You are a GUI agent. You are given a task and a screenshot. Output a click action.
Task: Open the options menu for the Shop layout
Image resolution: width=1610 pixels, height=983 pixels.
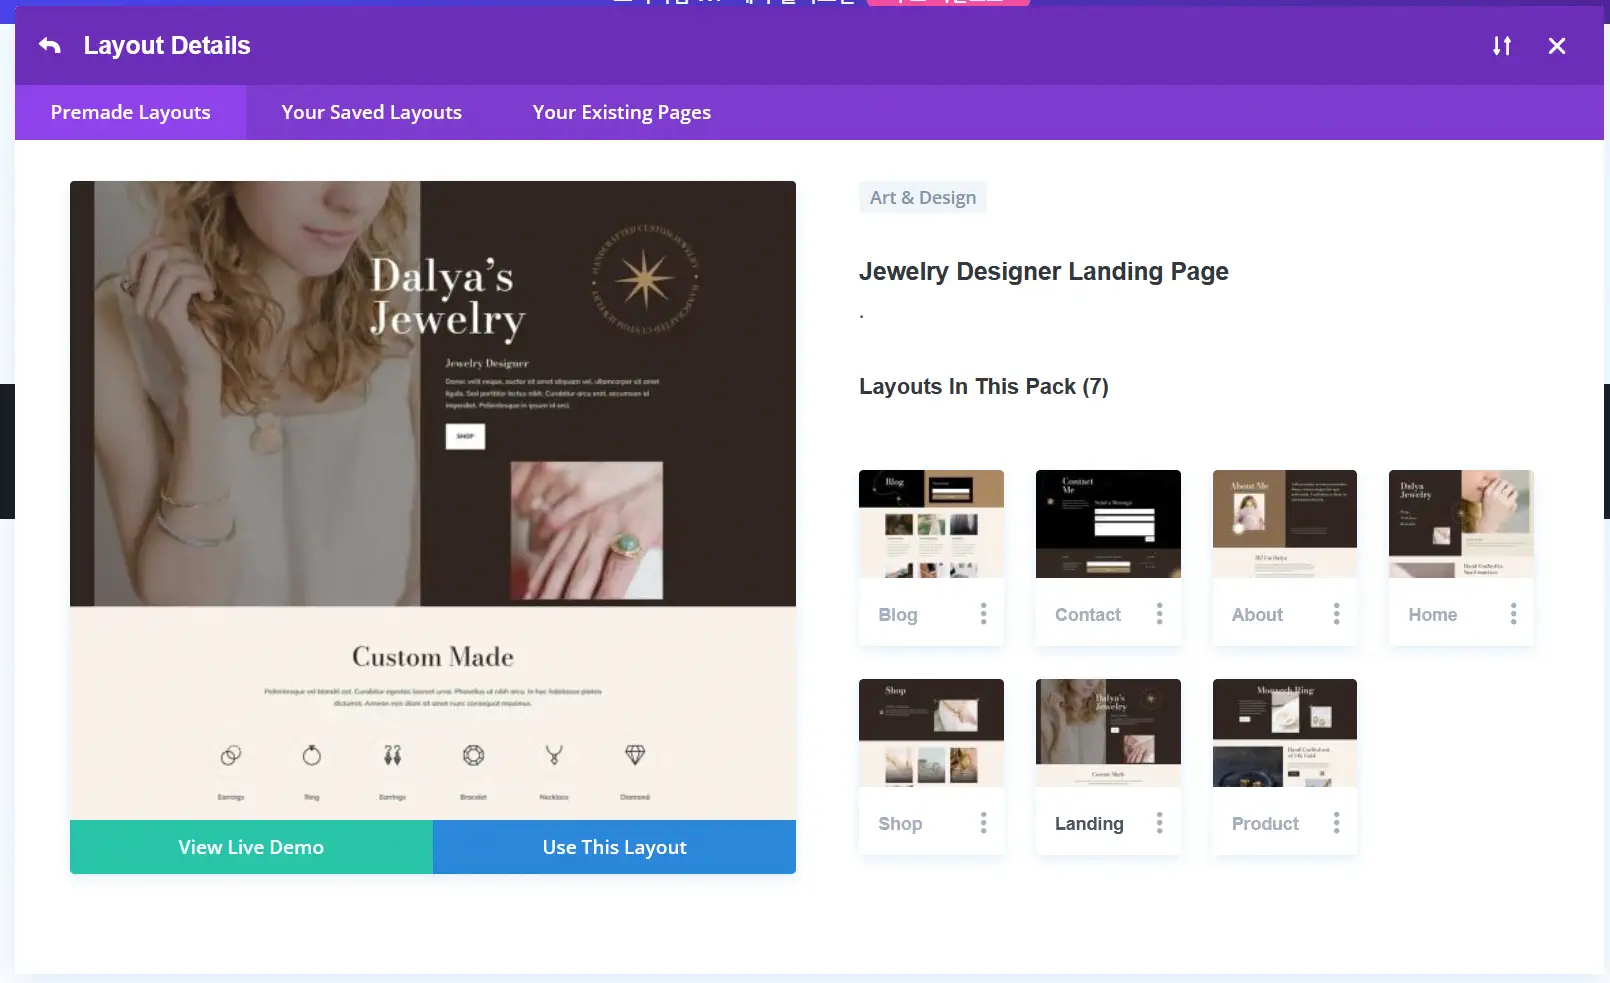click(983, 823)
